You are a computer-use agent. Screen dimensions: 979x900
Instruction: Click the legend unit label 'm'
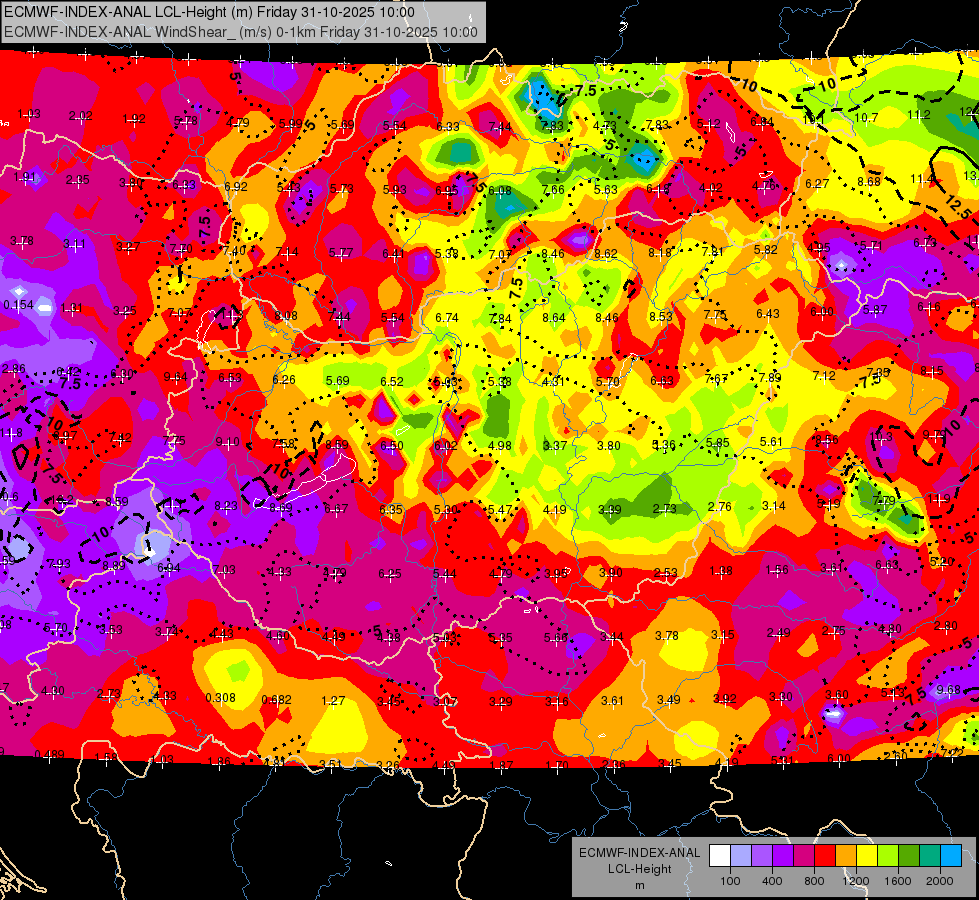click(640, 886)
